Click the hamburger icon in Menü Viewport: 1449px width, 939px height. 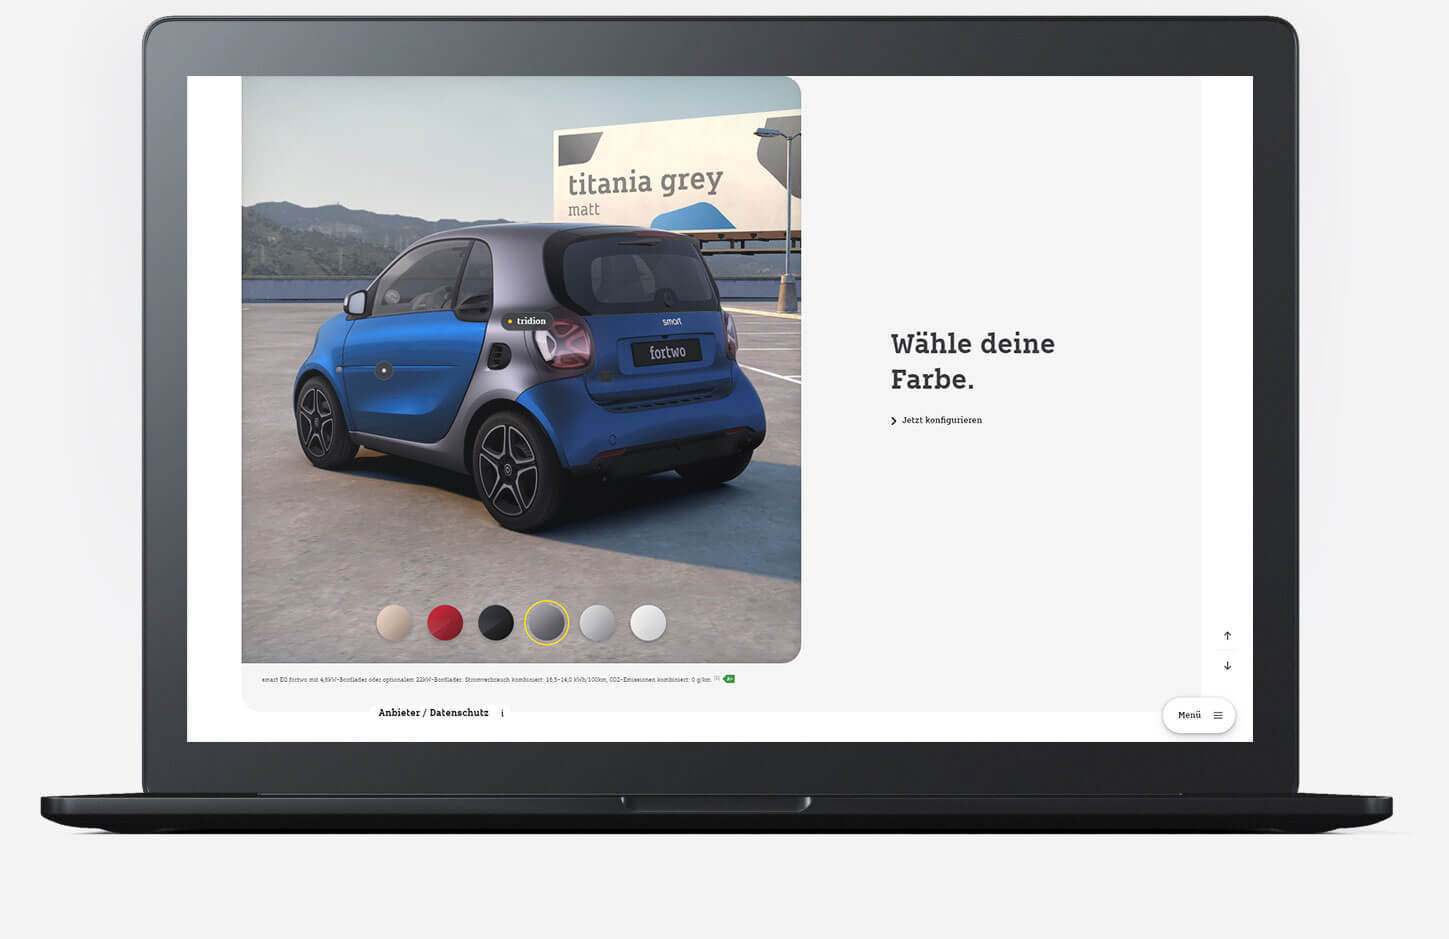coord(1218,715)
